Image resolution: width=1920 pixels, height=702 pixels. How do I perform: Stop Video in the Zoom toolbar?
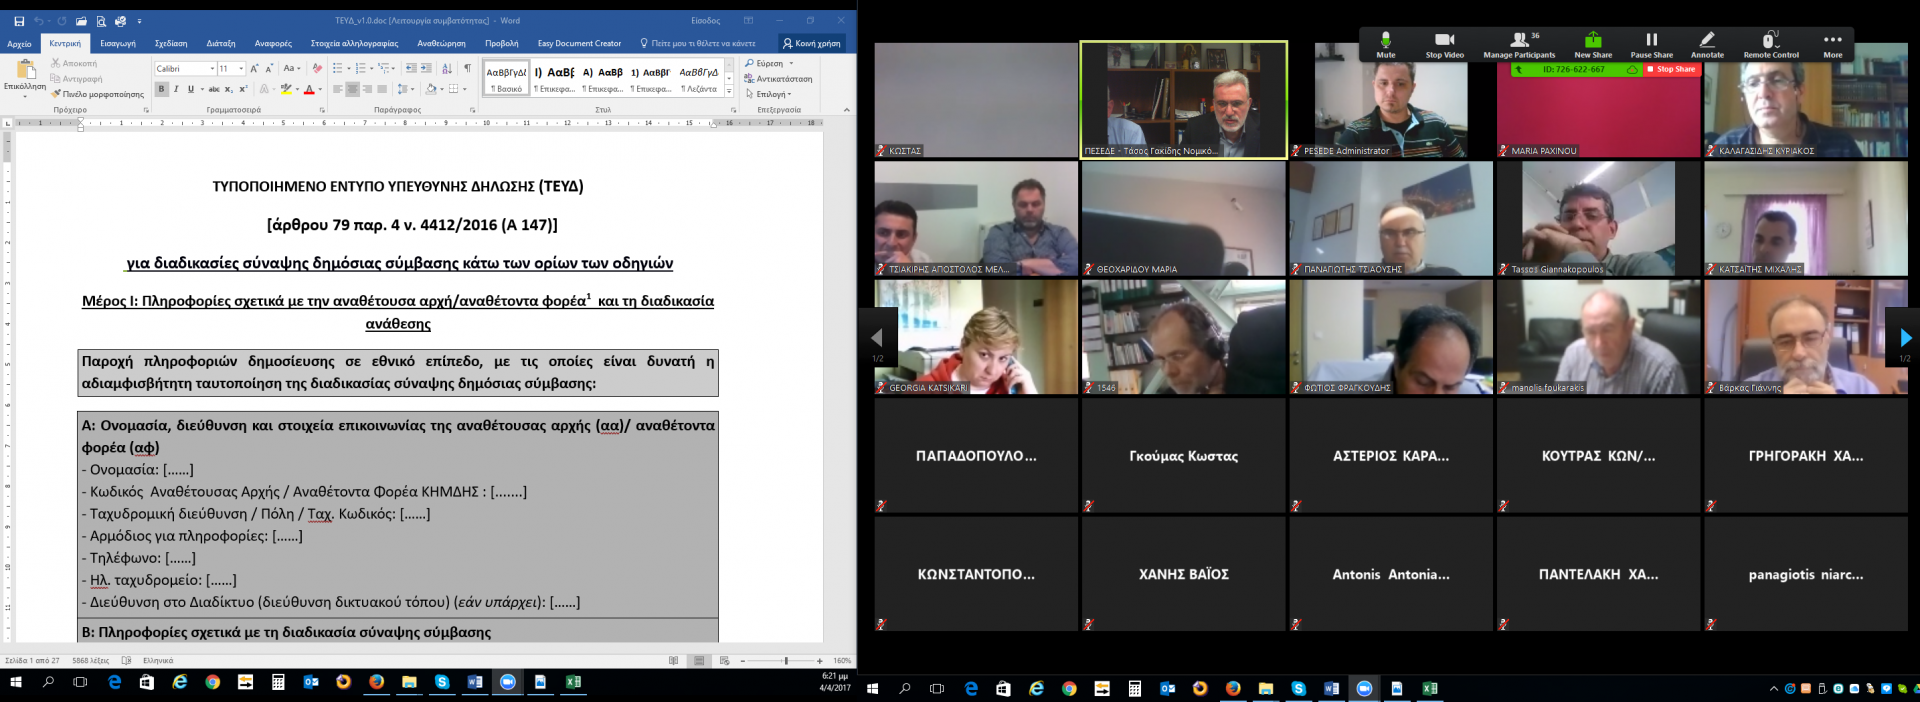(1444, 41)
